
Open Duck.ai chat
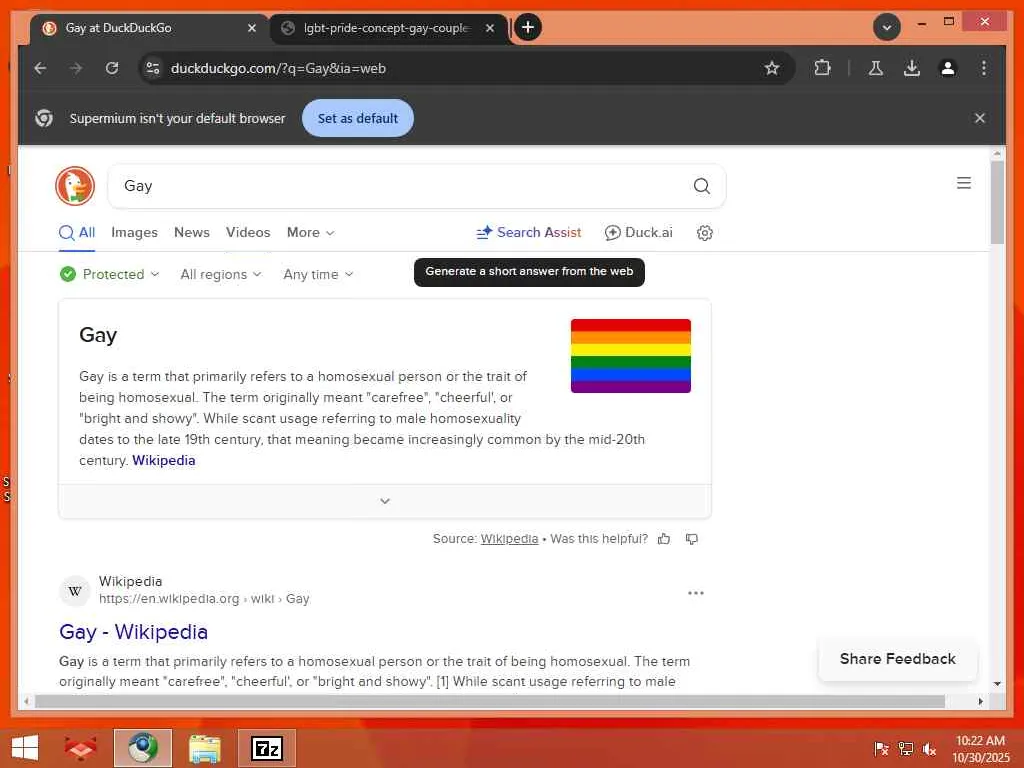[x=639, y=232]
